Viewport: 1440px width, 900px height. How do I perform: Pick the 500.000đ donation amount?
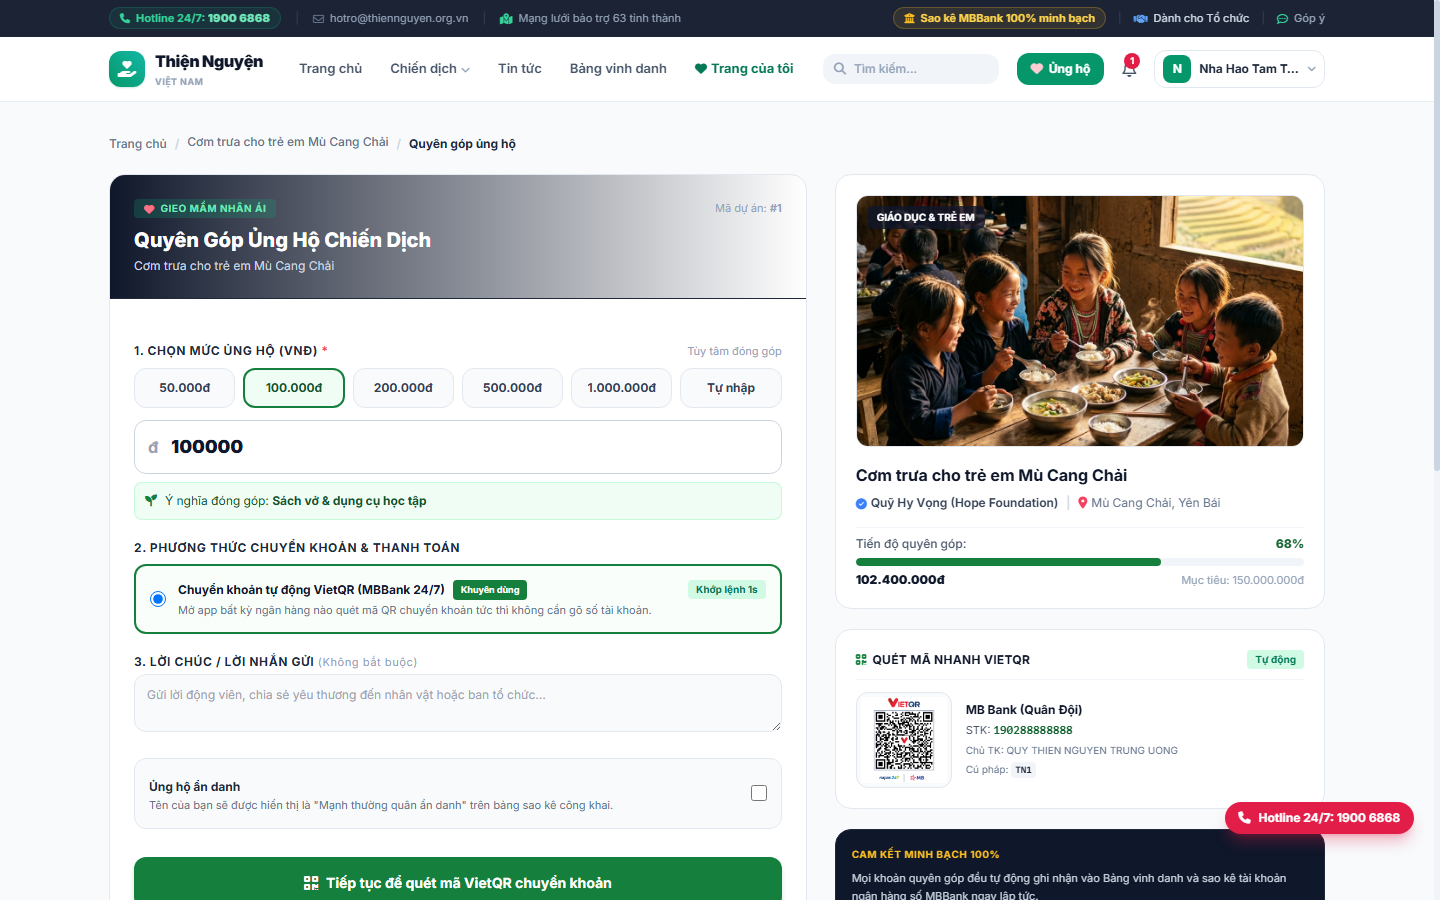point(512,388)
